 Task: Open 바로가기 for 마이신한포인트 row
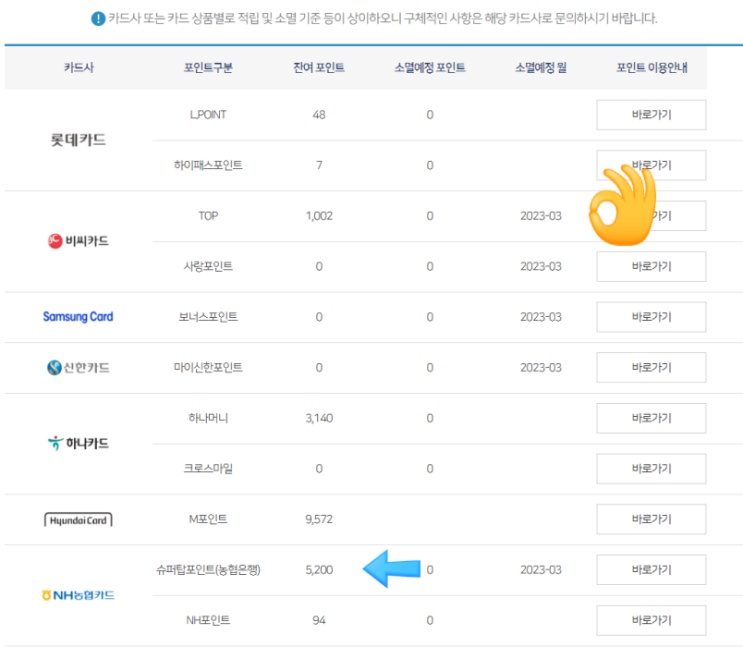[x=651, y=367]
